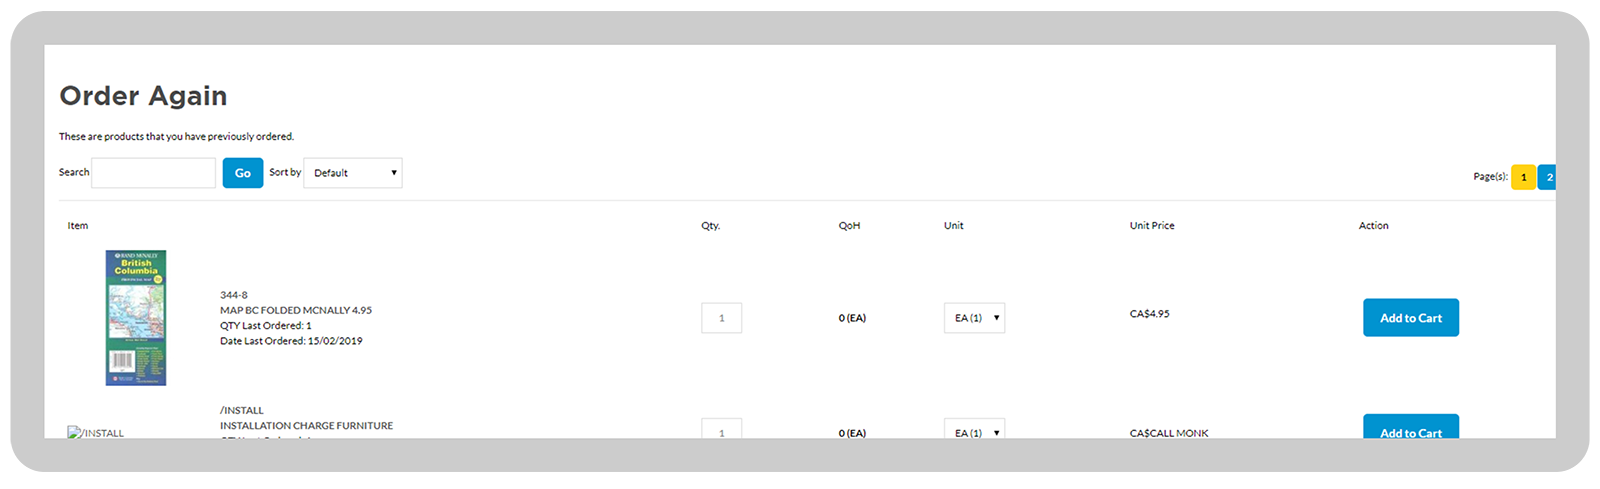Go to page 1 of results
This screenshot has height=489, width=1600.
(x=1523, y=177)
